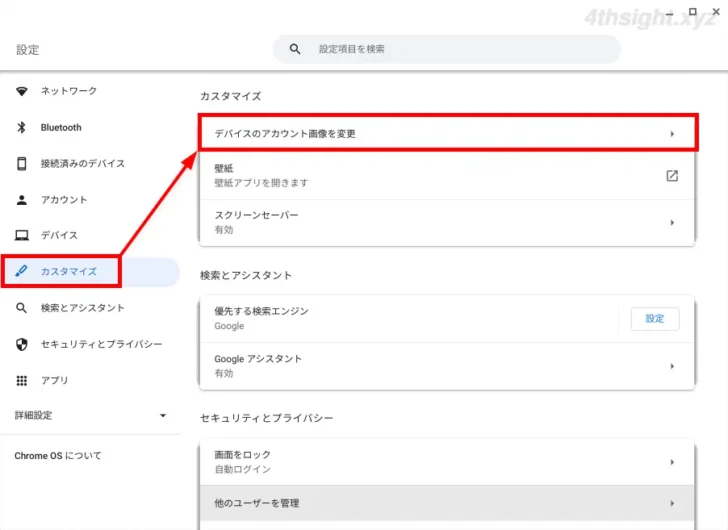Open デバイスのアカウント画像を変更 row arrow
Viewport: 728px width, 530px height.
click(x=672, y=134)
